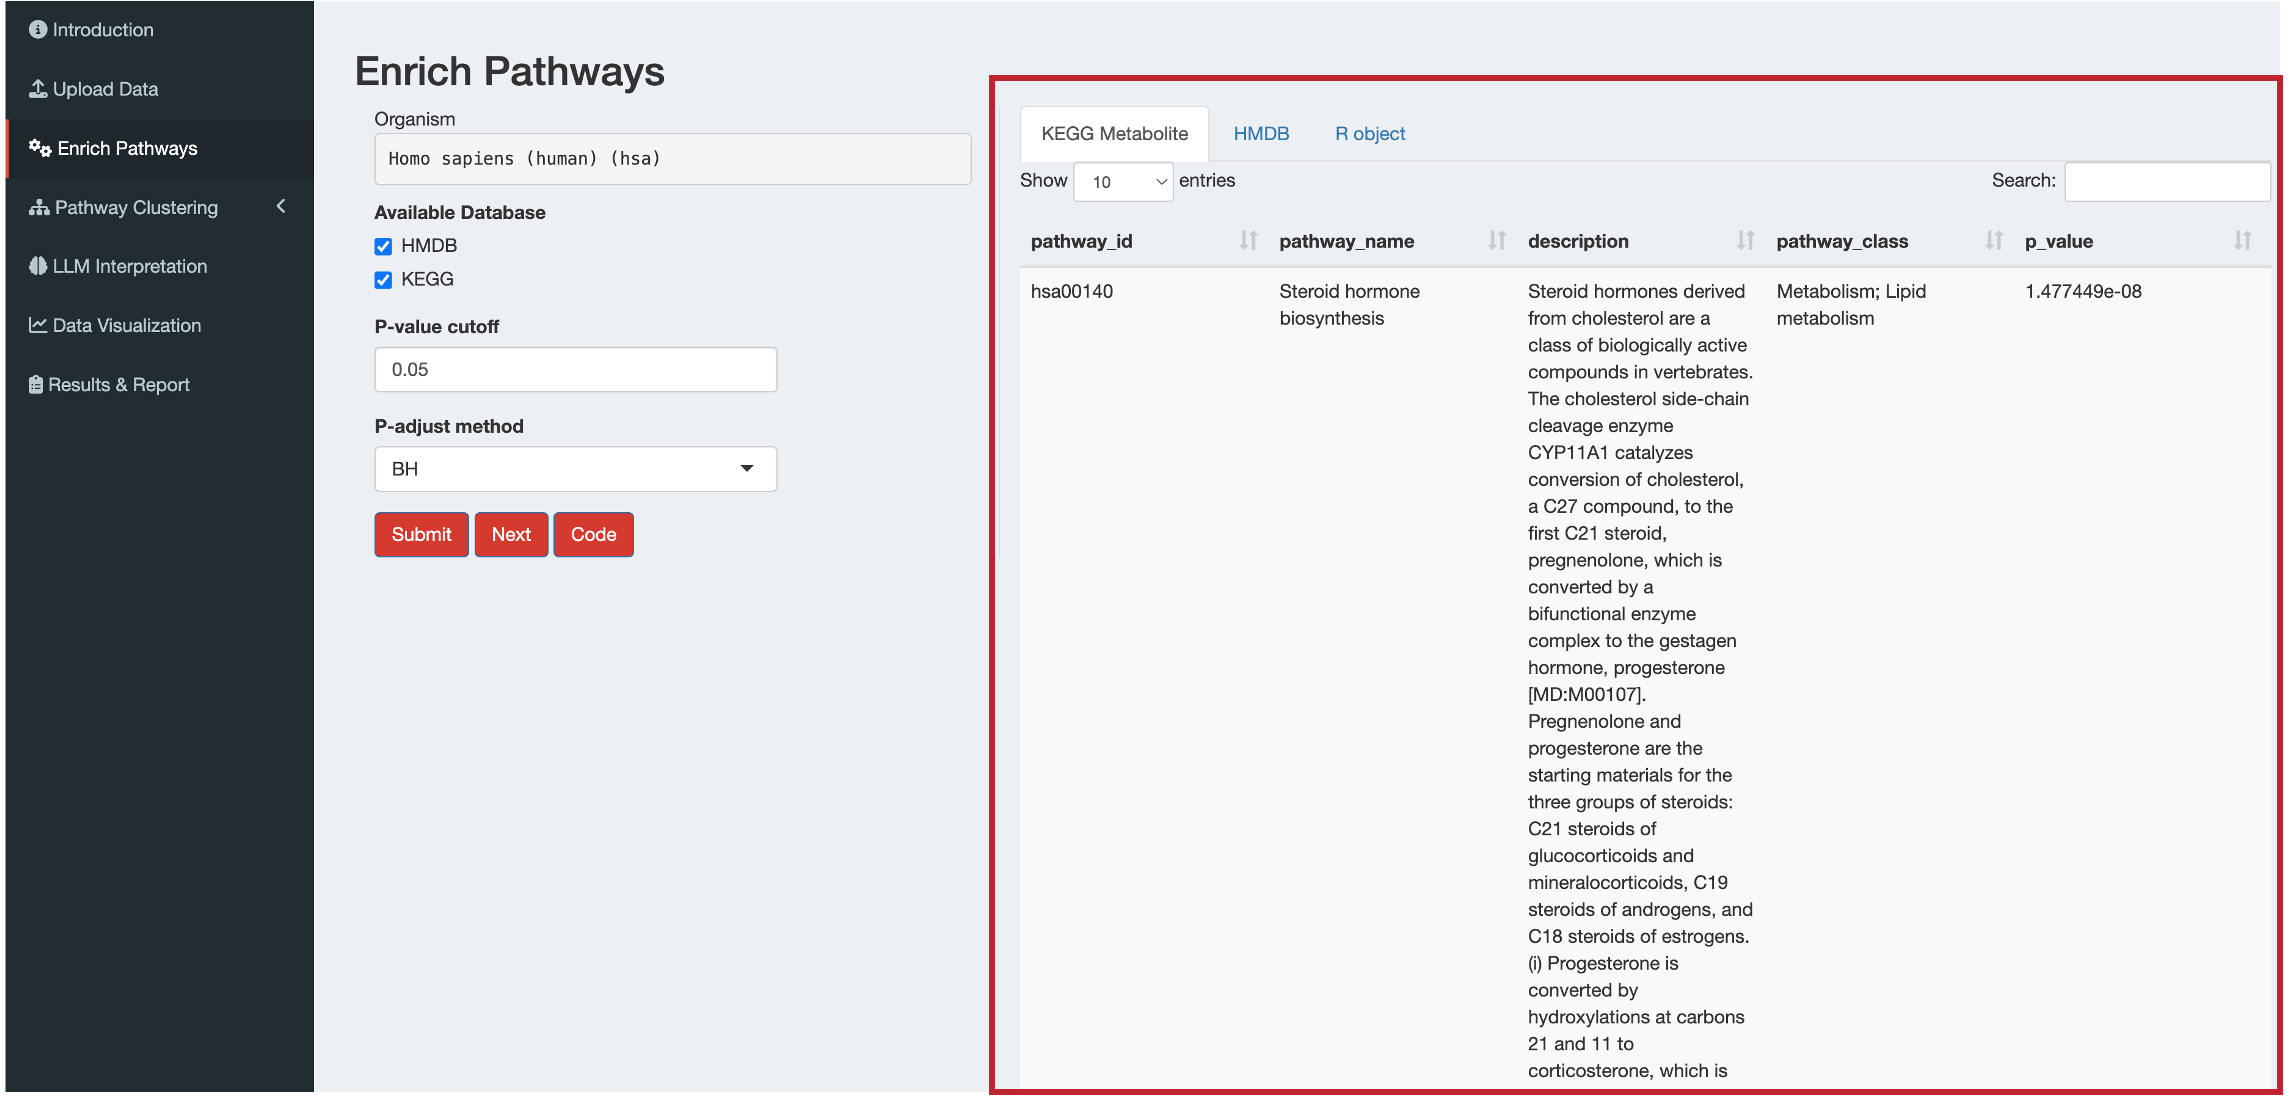2296x1100 pixels.
Task: Switch to the R object tab
Action: (1370, 134)
